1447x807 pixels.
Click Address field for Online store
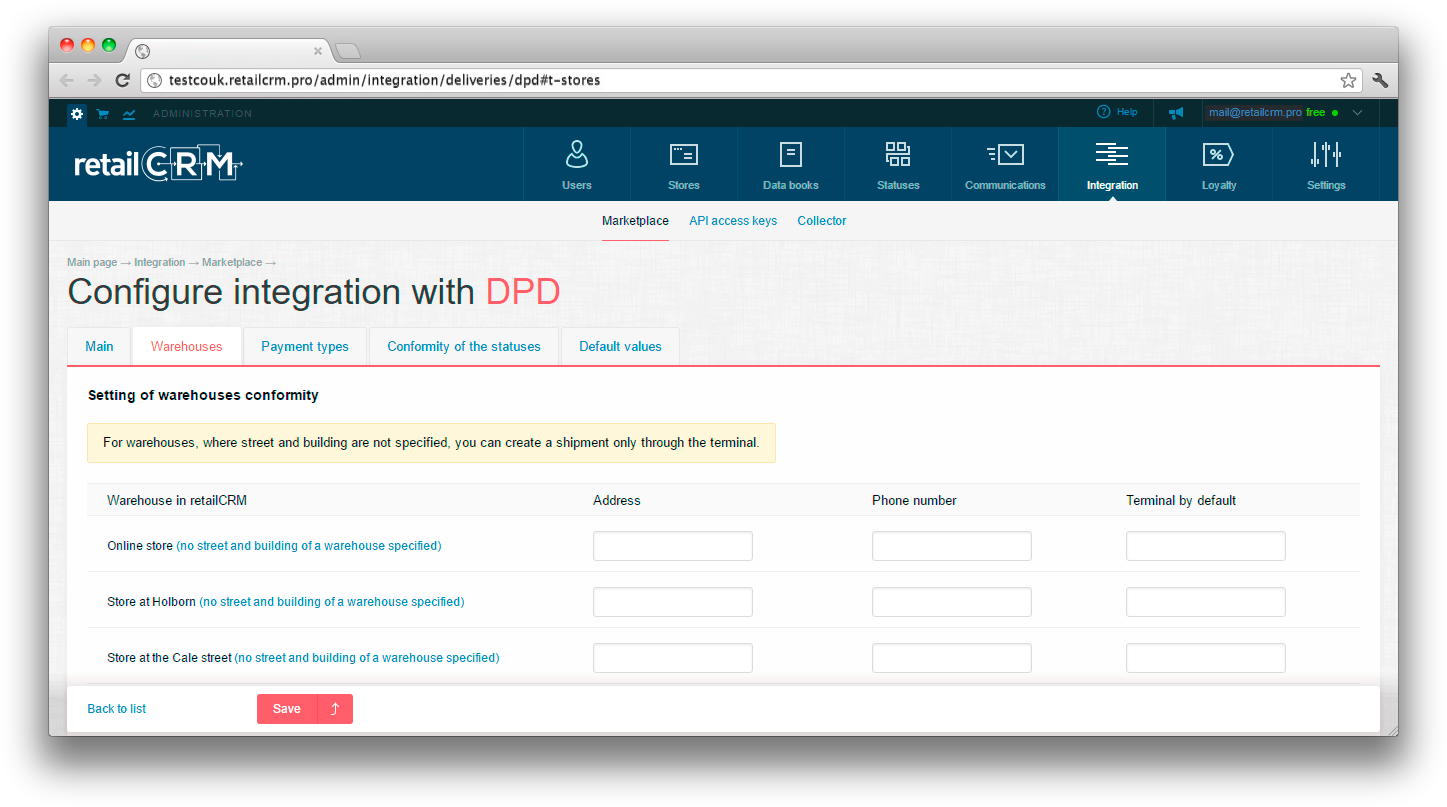pyautogui.click(x=672, y=546)
